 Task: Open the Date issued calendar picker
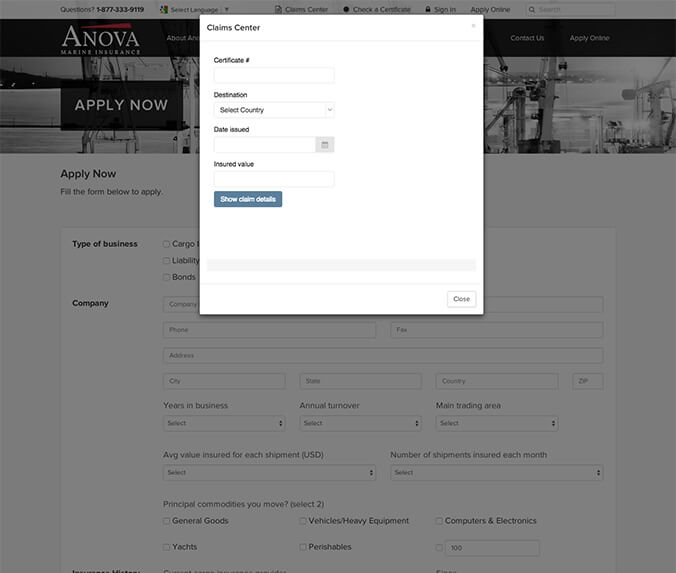point(324,145)
